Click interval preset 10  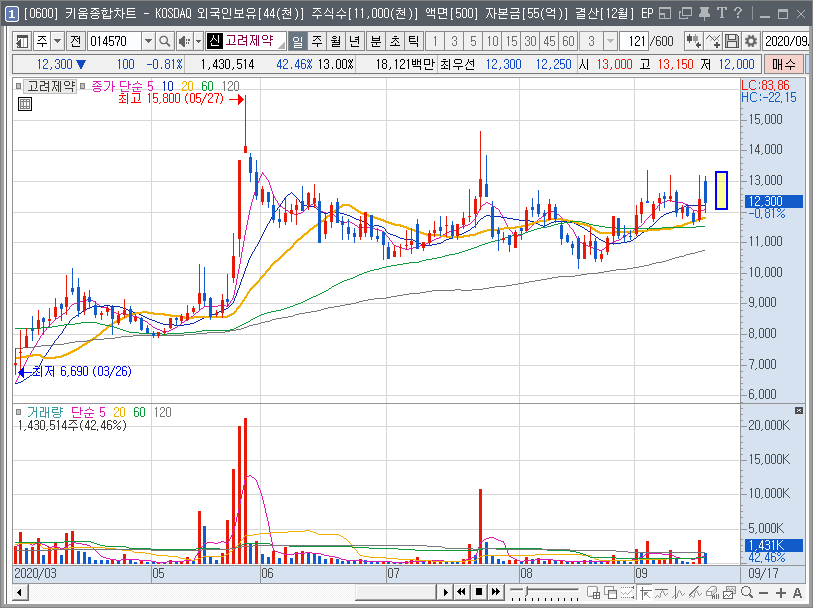click(x=493, y=40)
